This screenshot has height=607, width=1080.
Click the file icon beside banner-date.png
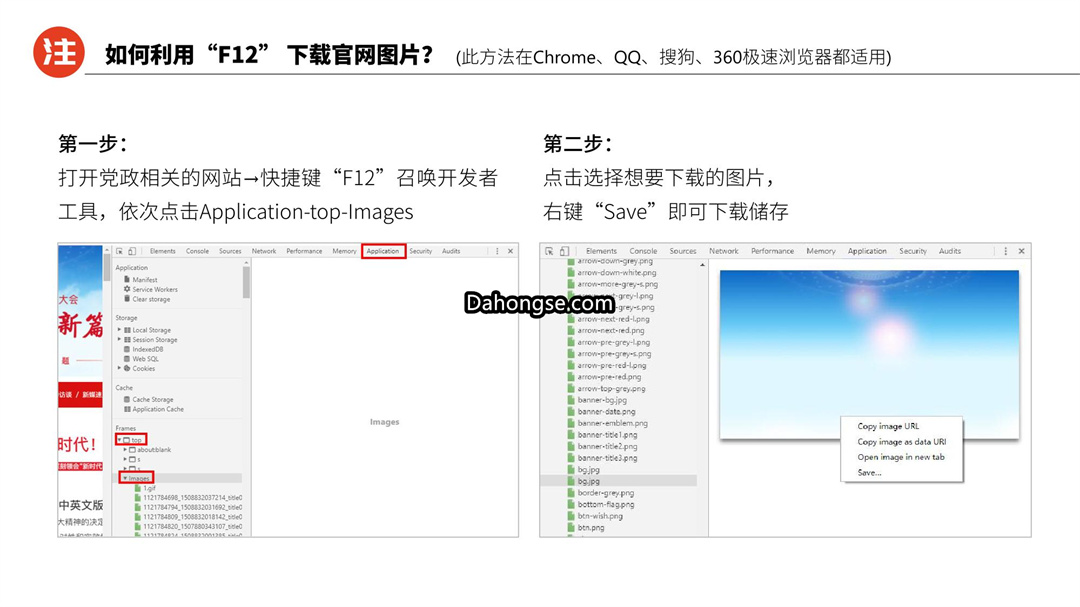pos(571,411)
